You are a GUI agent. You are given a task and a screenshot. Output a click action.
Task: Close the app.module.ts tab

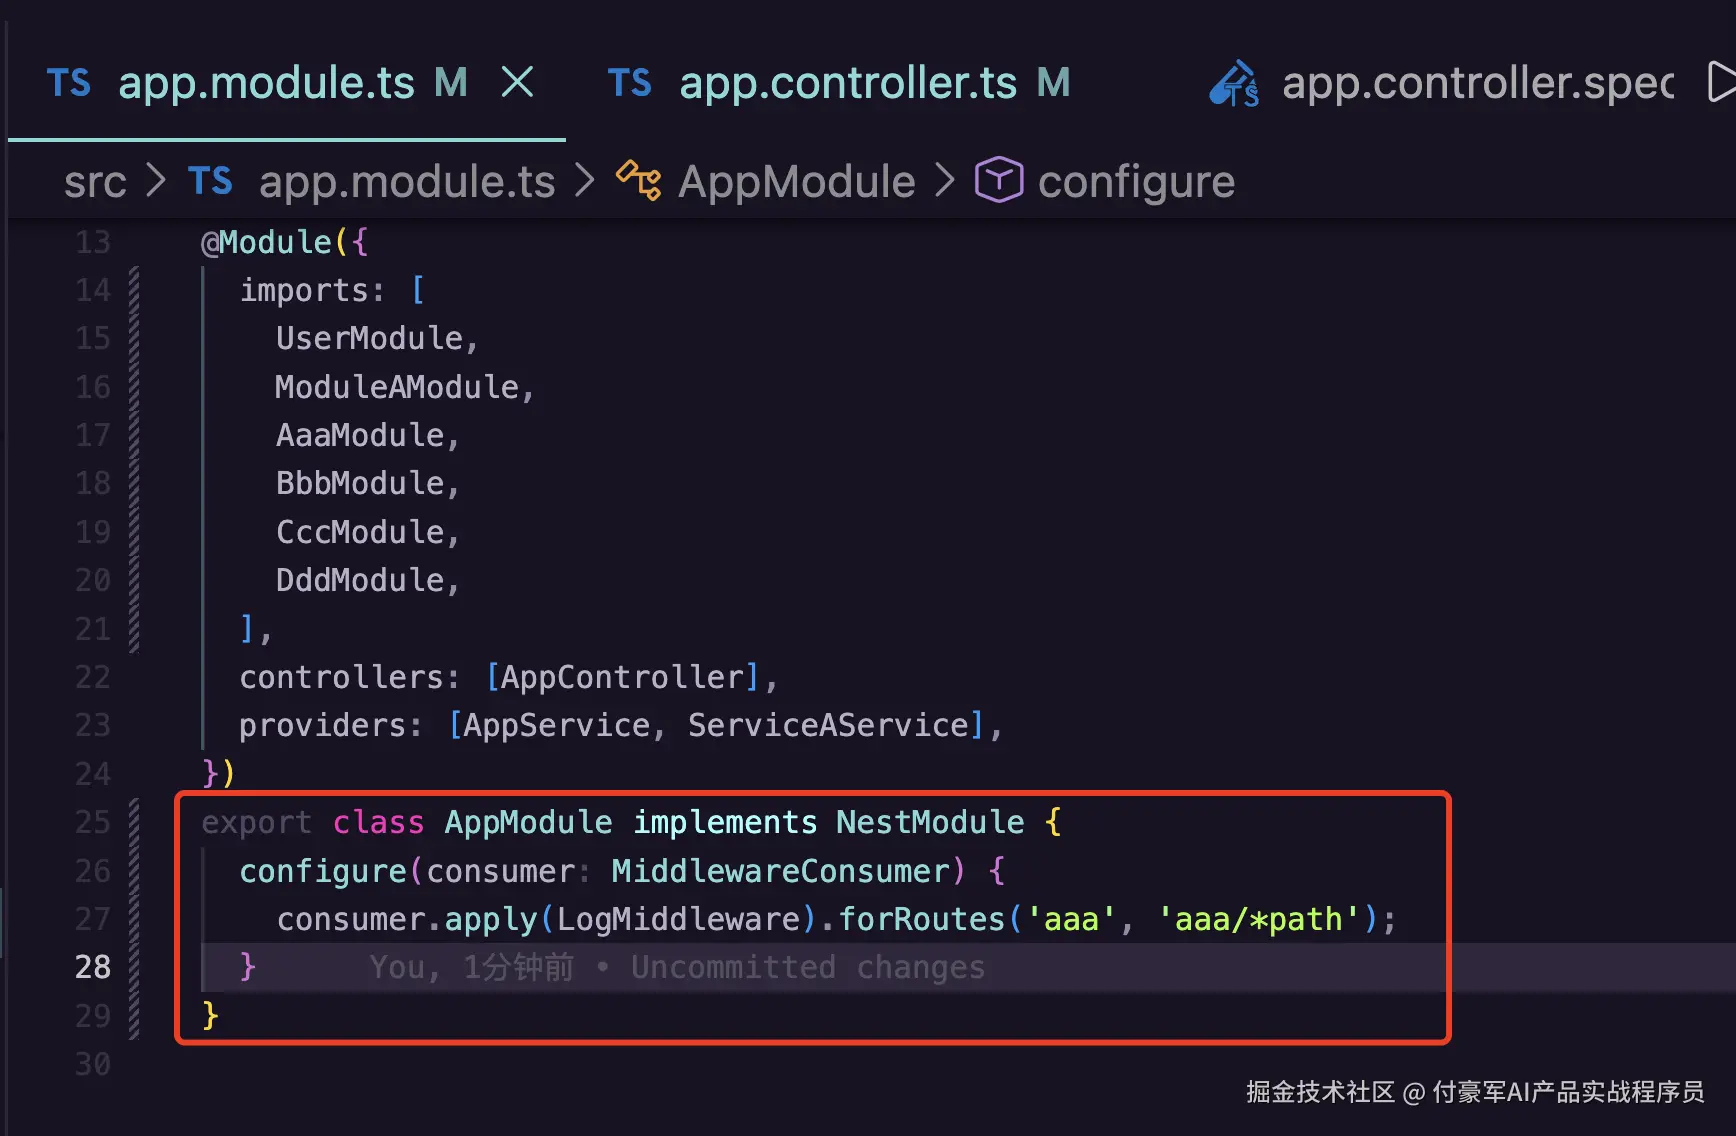[517, 82]
